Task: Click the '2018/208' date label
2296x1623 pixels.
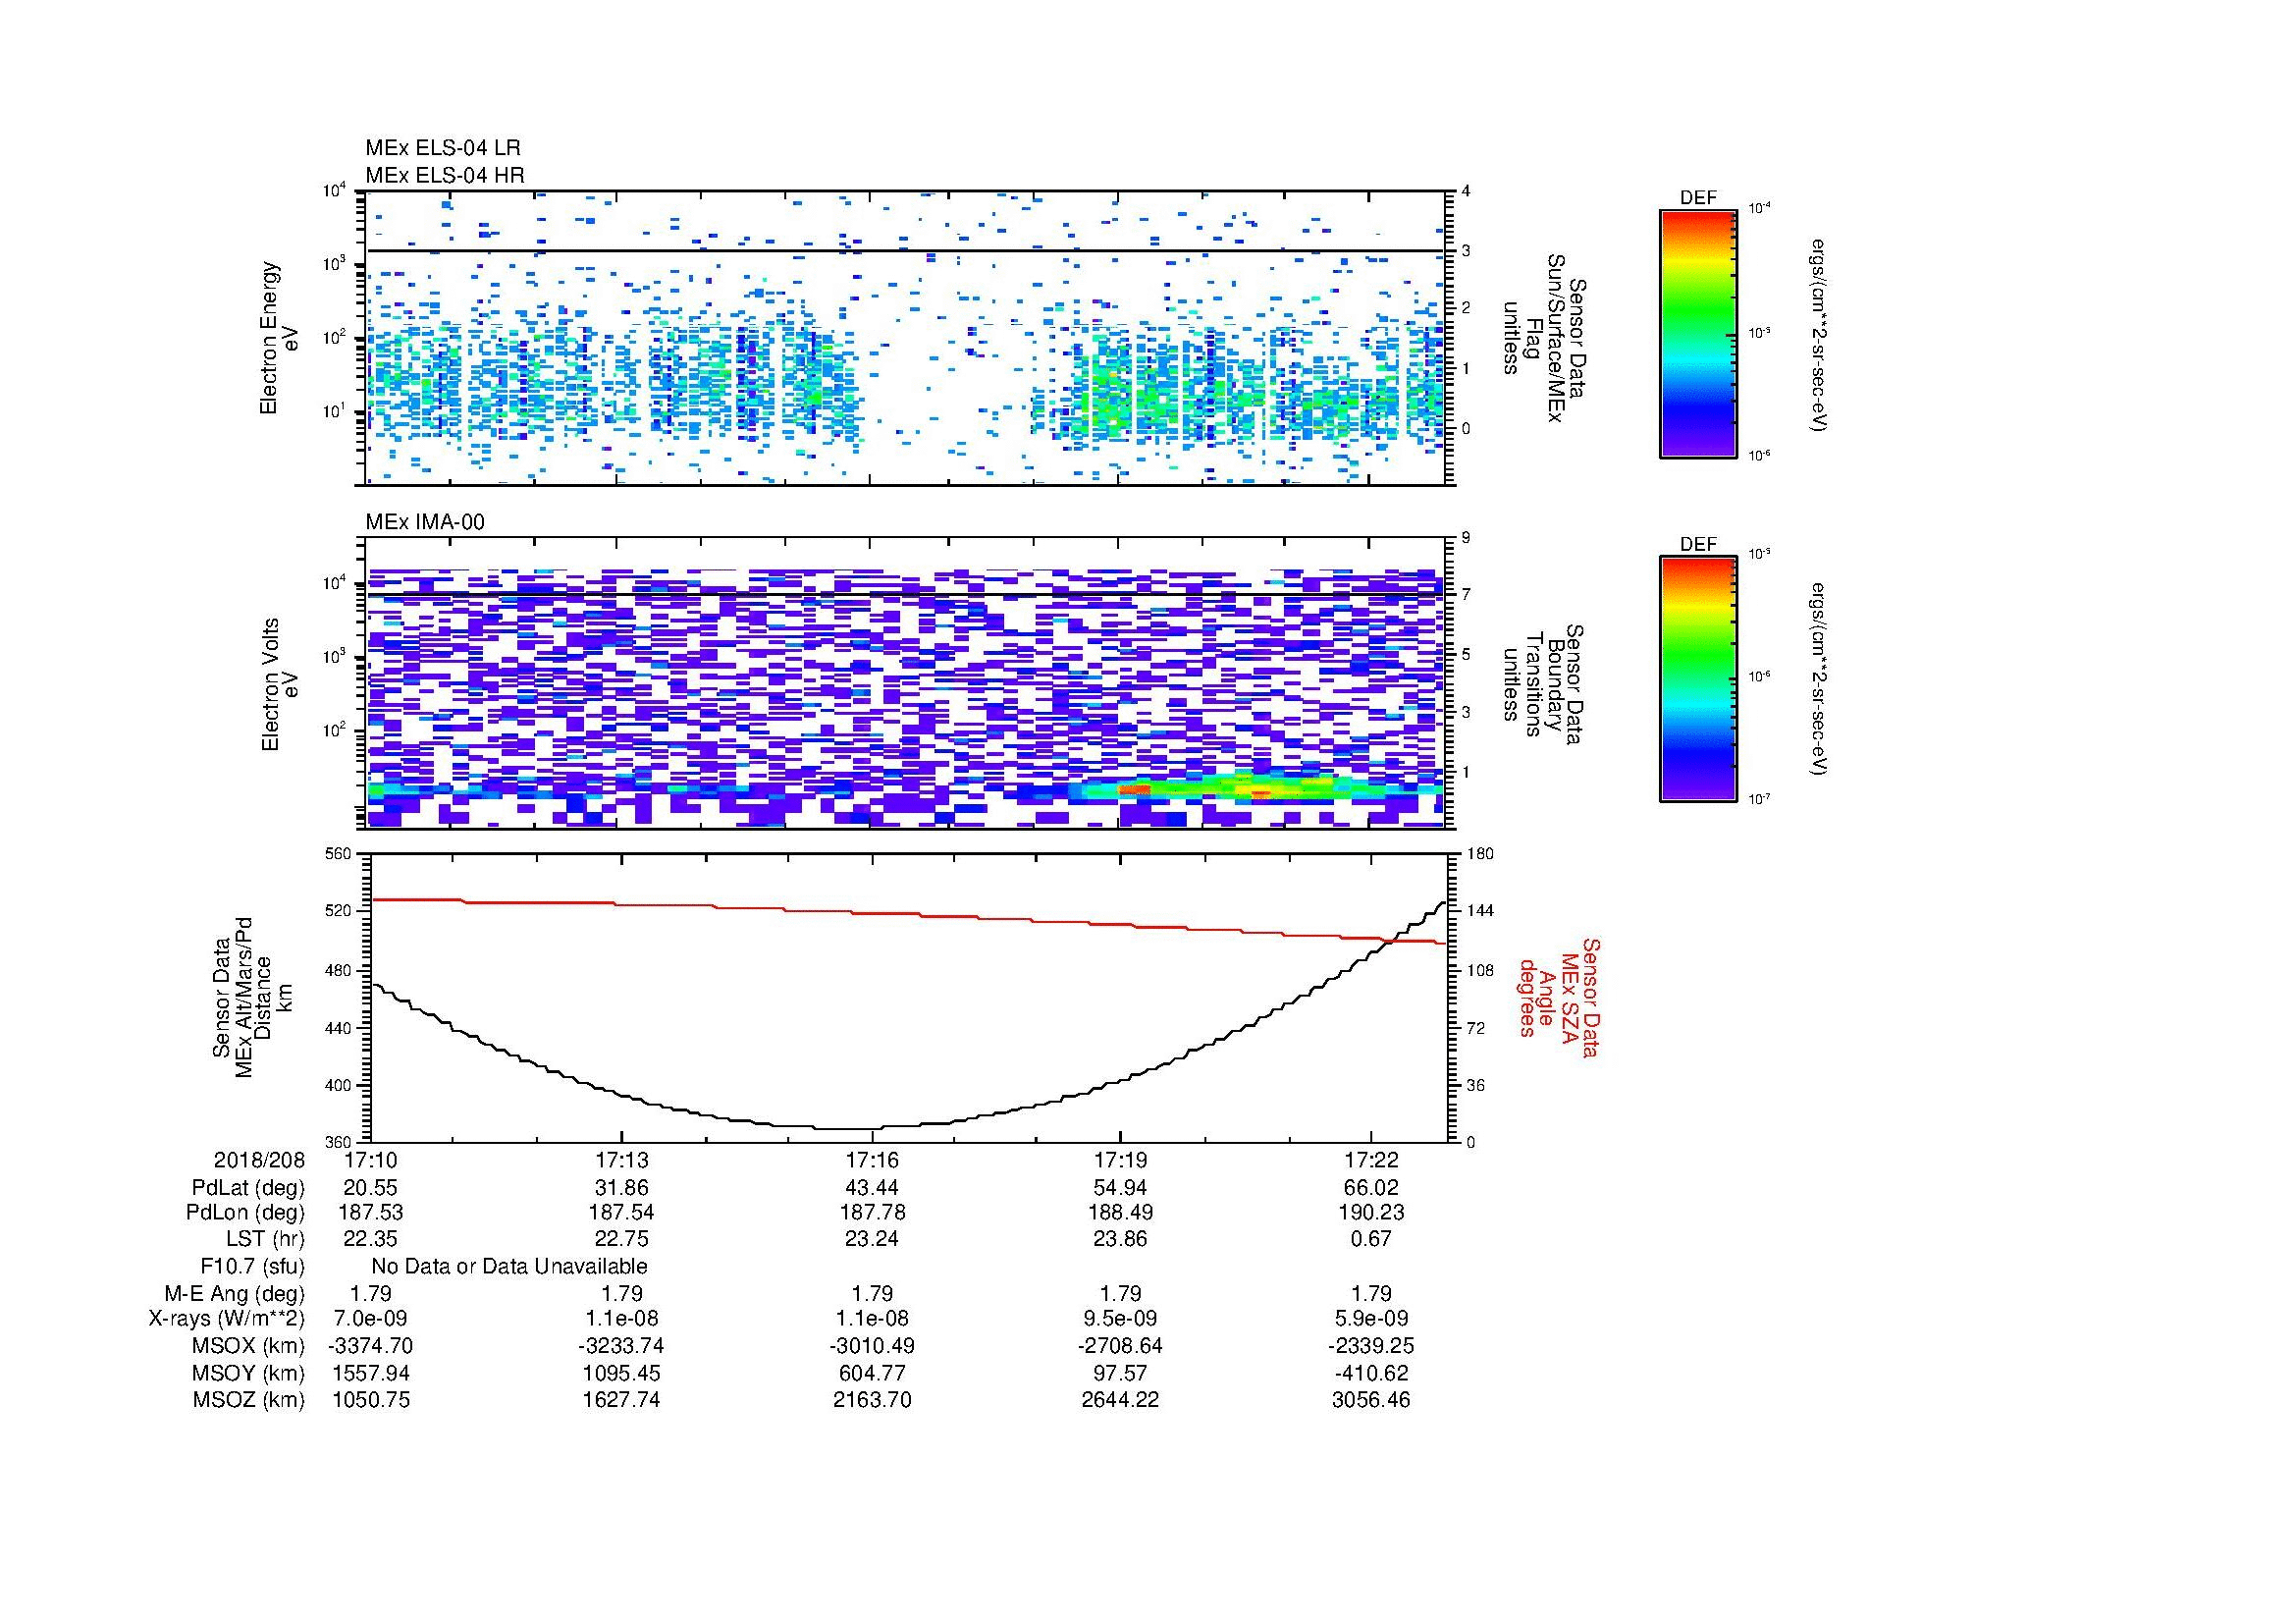Action: coord(259,1161)
